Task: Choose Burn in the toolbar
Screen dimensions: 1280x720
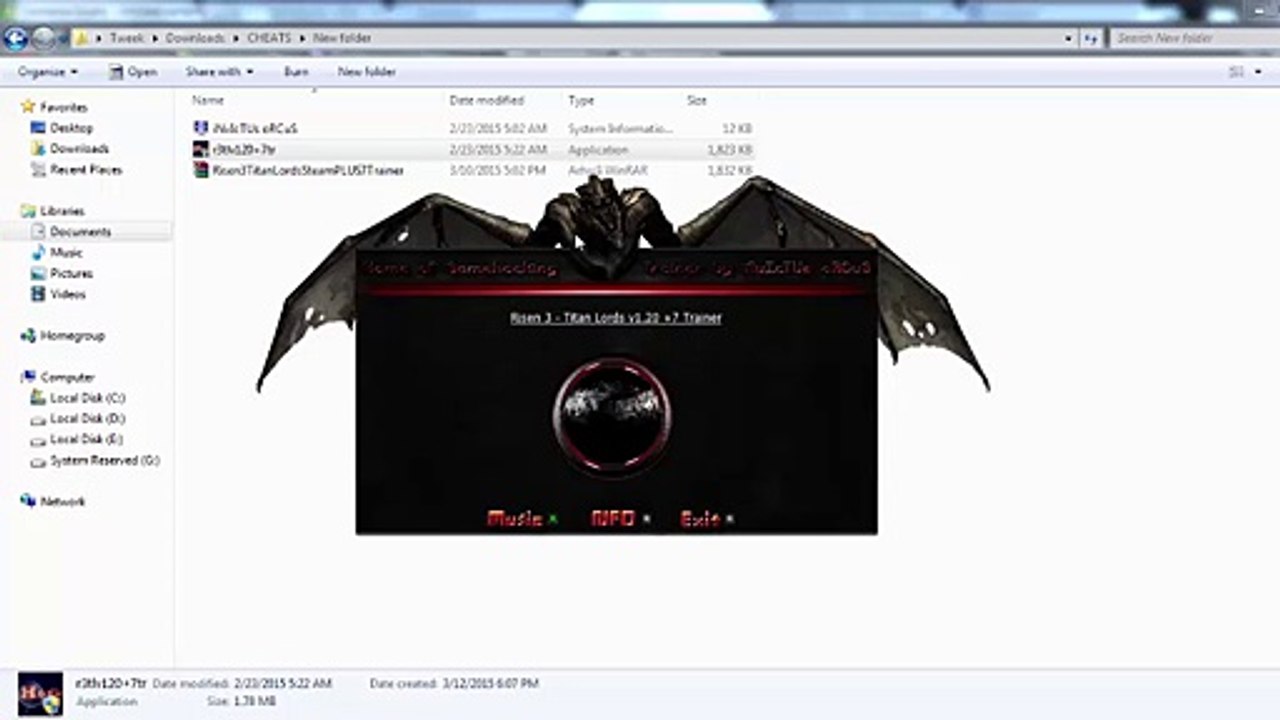Action: [296, 72]
